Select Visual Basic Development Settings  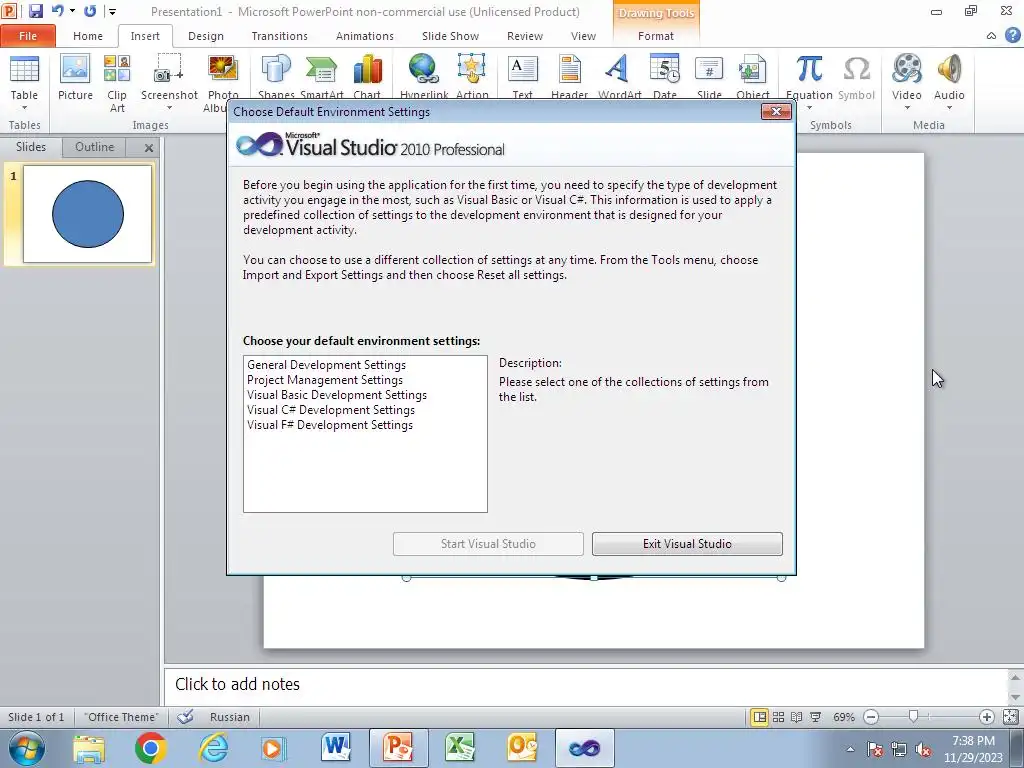[337, 395]
